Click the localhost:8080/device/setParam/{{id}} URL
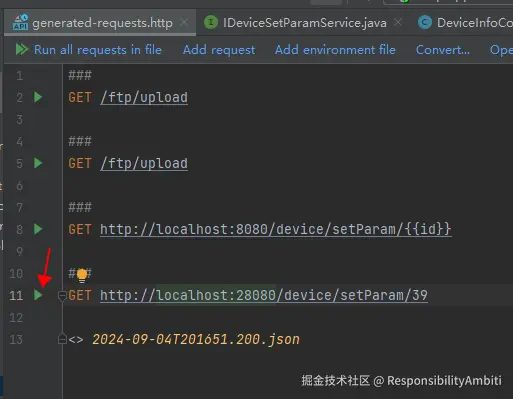 point(276,230)
